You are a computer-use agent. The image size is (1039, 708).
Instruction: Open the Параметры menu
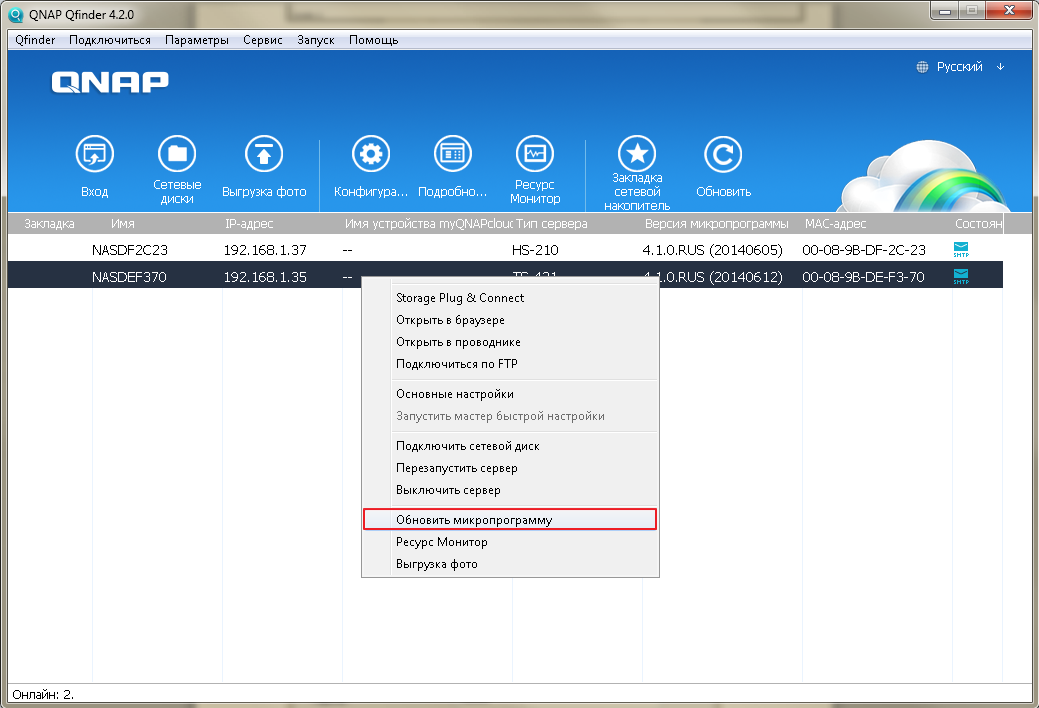(x=197, y=40)
